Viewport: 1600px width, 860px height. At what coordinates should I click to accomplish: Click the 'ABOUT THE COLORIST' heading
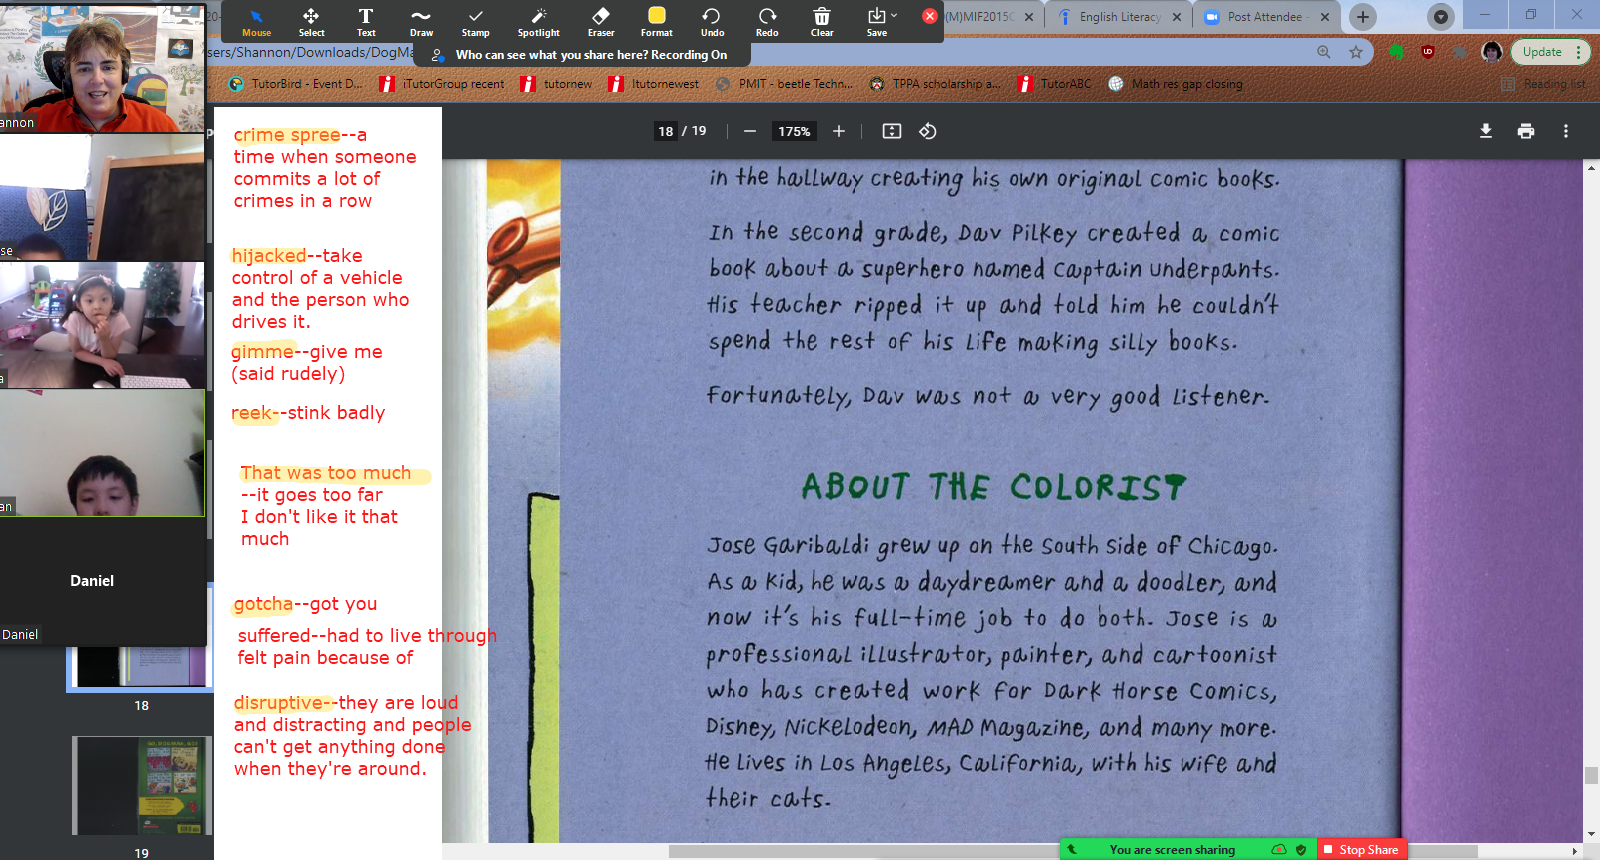993,487
